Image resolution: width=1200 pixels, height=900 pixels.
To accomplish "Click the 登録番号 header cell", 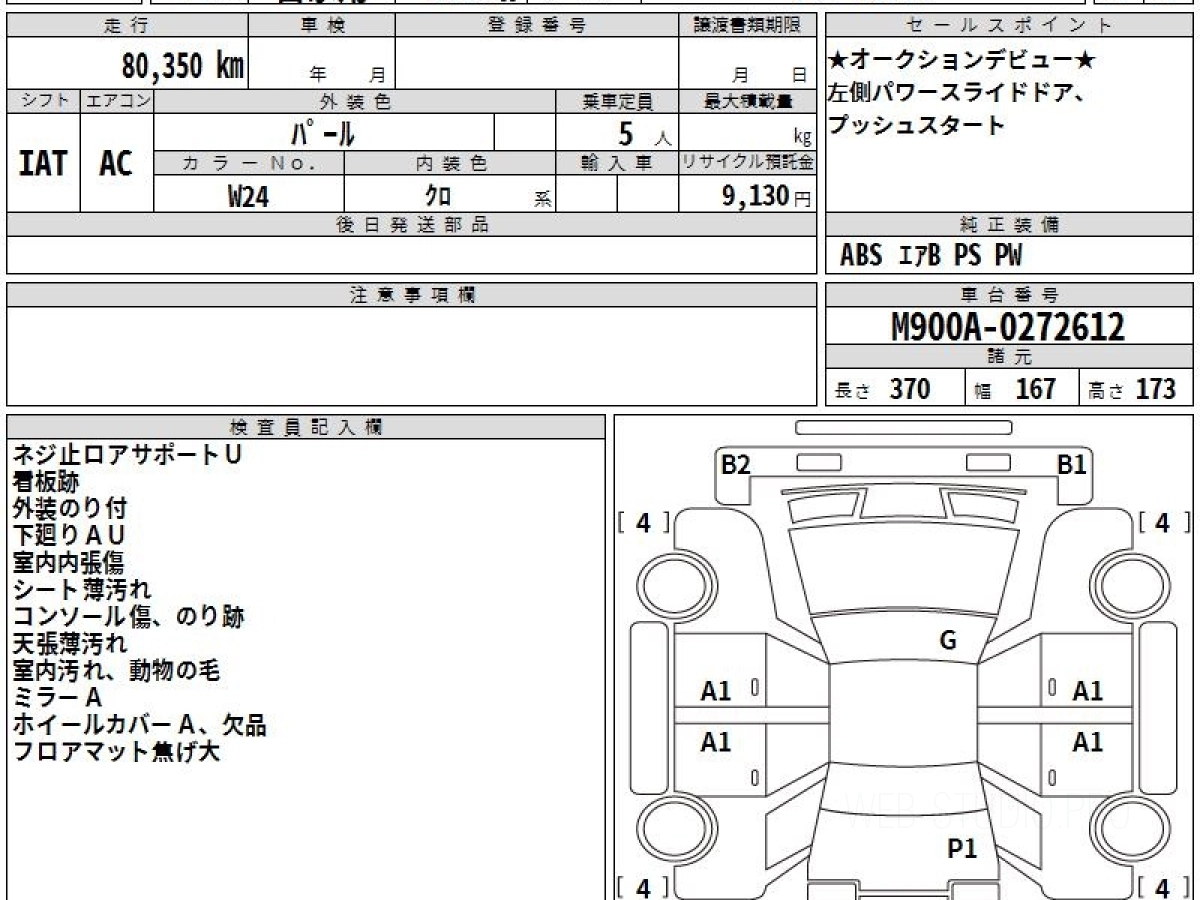I will (x=537, y=26).
